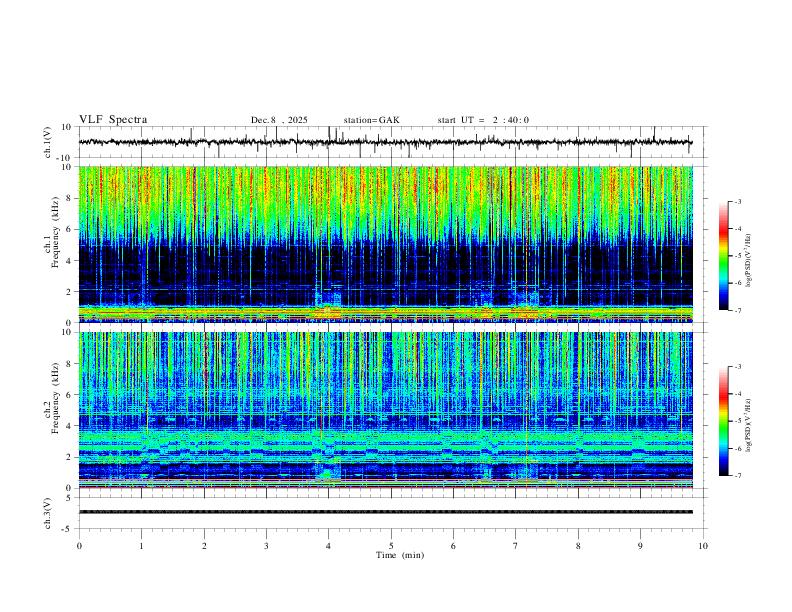
Task: Click upper color bar label '-3'
Action: point(738,201)
